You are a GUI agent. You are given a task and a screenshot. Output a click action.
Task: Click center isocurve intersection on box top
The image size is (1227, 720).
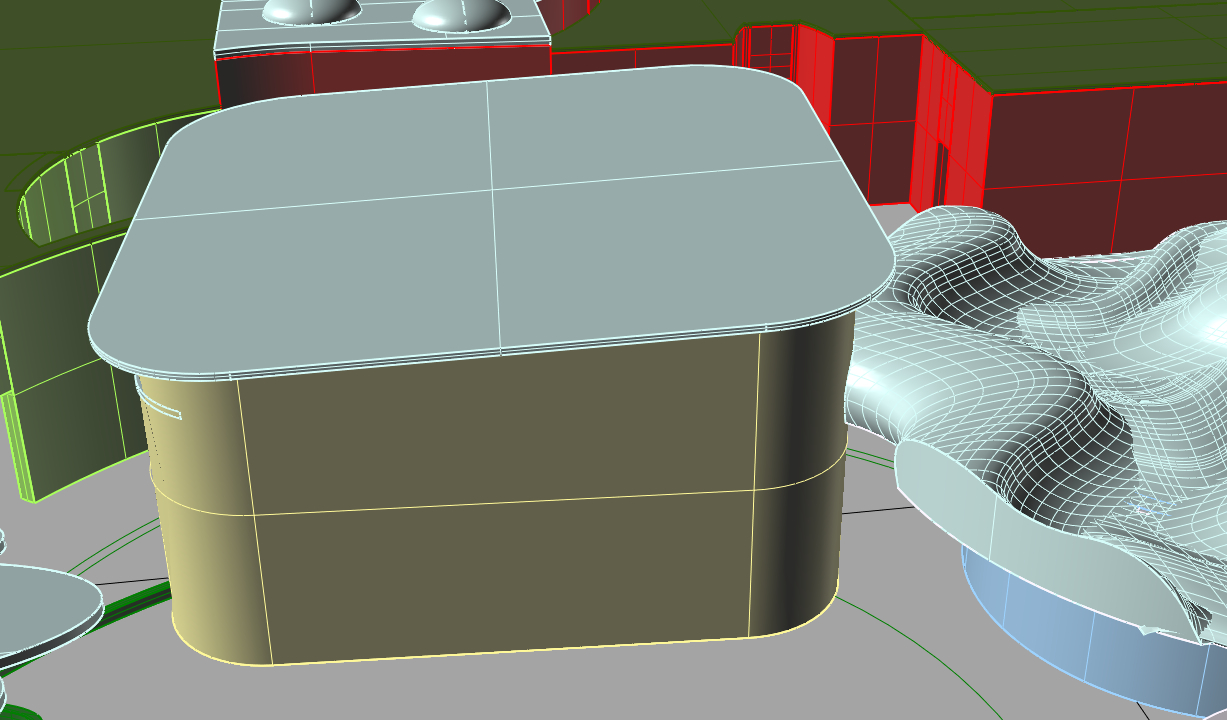coord(492,188)
